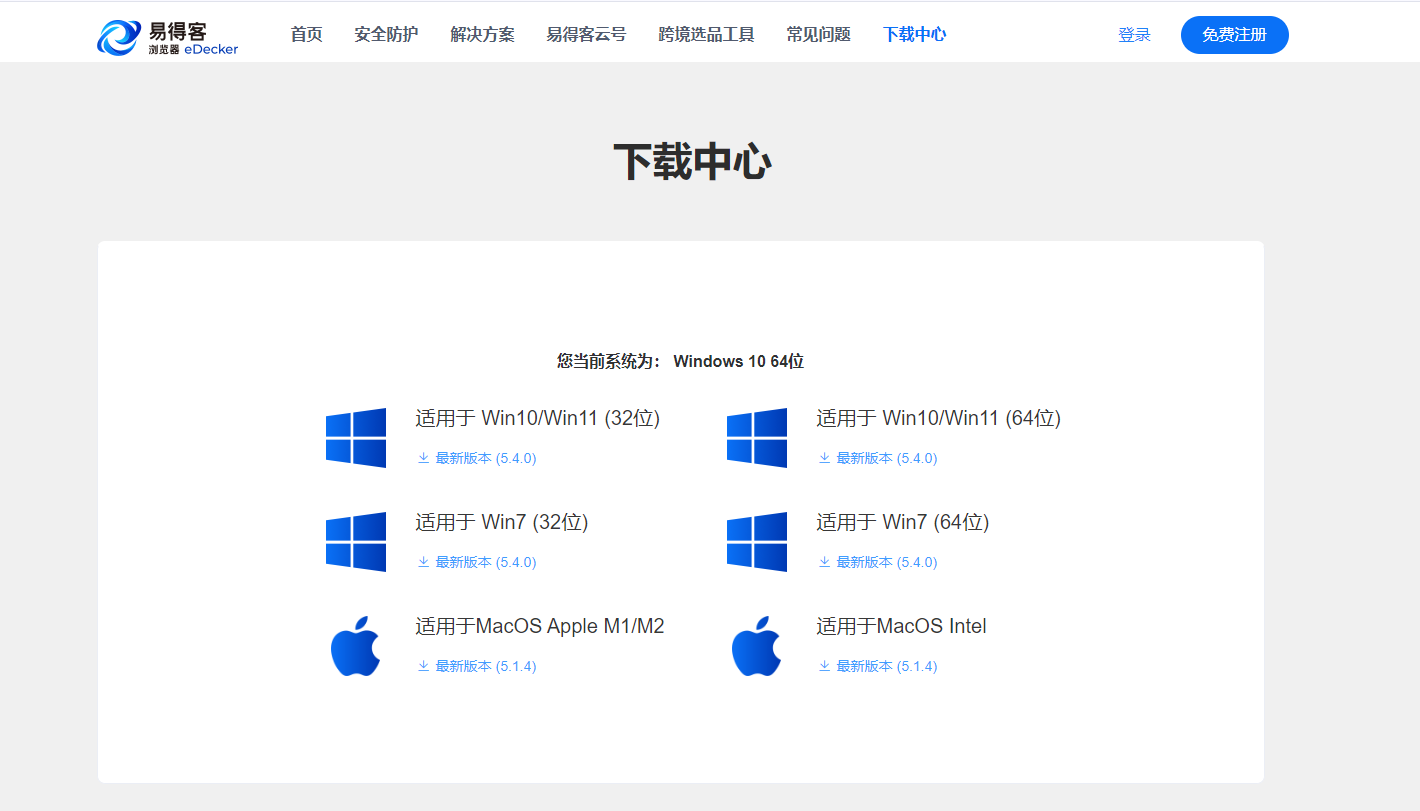Click the 适用于 Win10/Win11 (64位) title

tap(939, 418)
